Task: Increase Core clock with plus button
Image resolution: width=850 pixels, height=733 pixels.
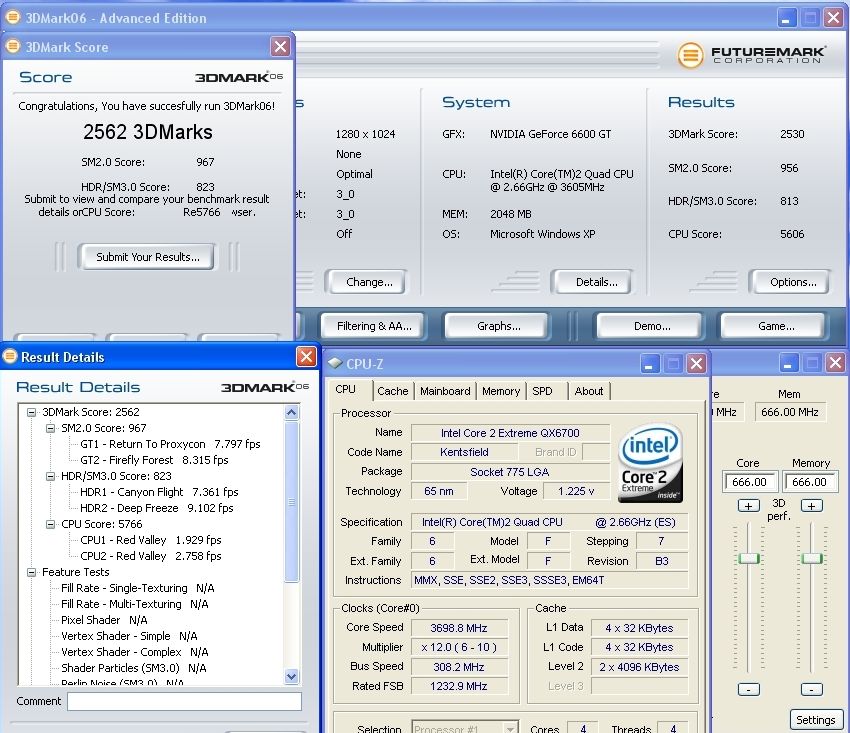Action: 748,506
